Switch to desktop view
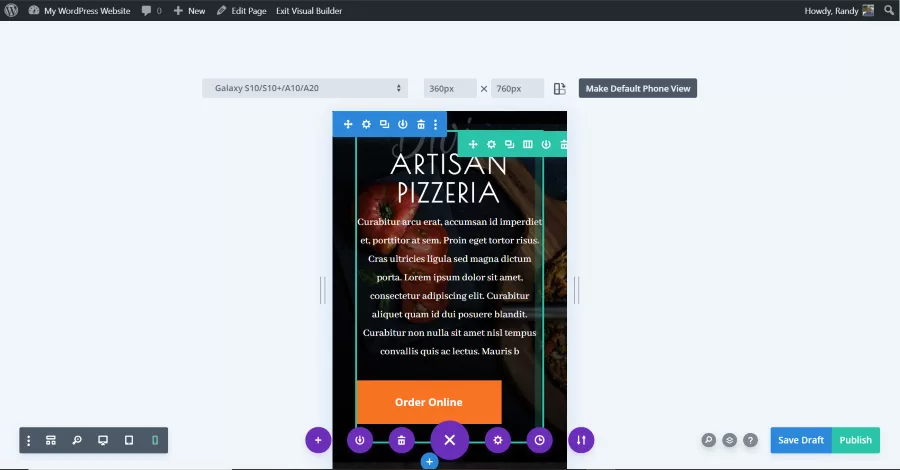This screenshot has height=470, width=900. (x=103, y=440)
